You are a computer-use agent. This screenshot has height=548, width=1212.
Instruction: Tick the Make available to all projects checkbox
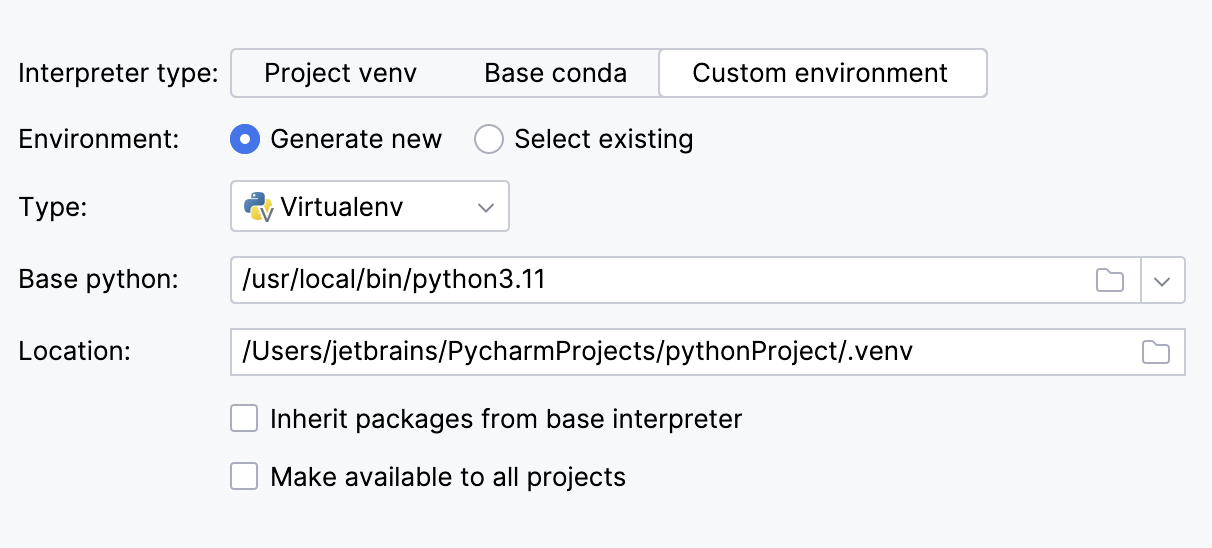[x=245, y=476]
